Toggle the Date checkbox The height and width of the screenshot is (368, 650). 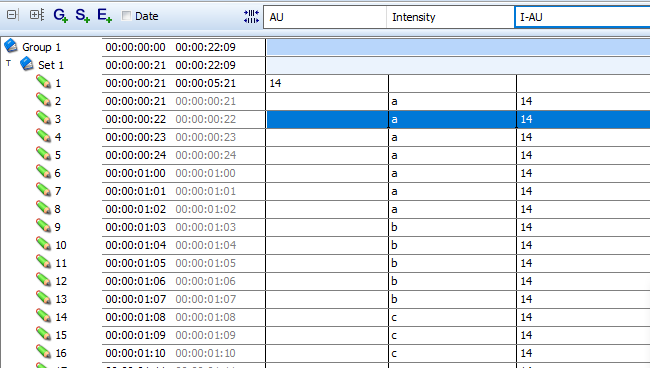126,16
